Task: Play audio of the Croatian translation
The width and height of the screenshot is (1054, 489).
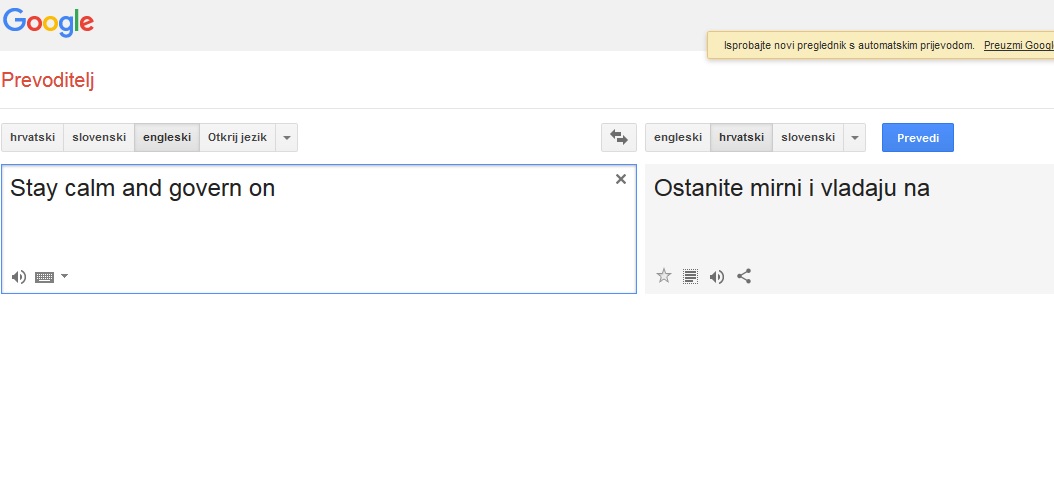Action: pos(717,276)
